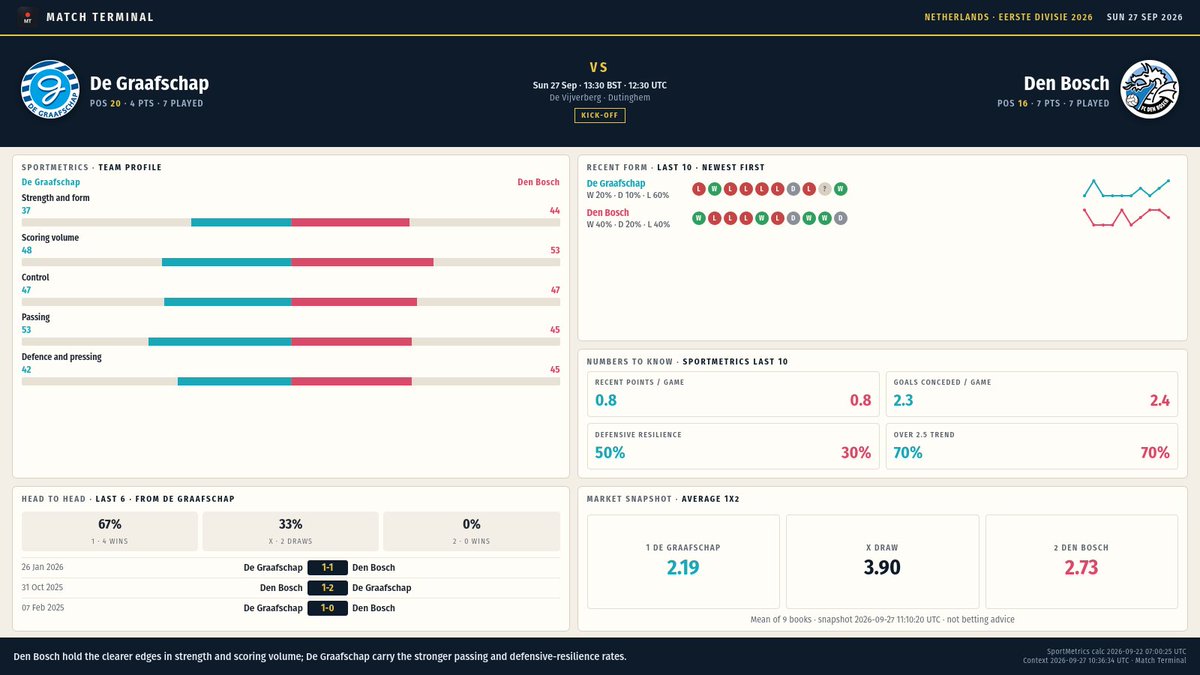
Task: Click the MATCH TERMINAL title text
Action: pyautogui.click(x=100, y=17)
